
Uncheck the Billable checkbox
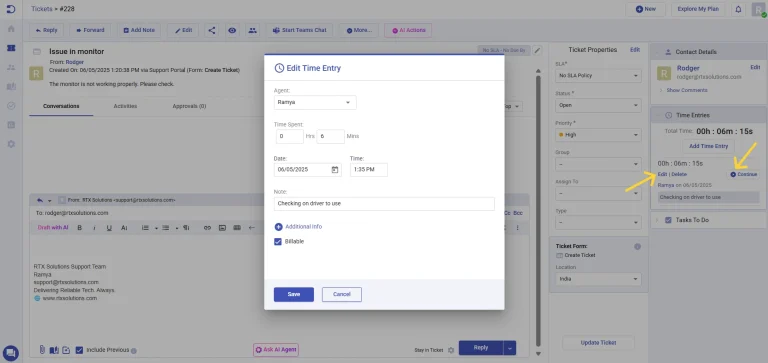pos(278,242)
